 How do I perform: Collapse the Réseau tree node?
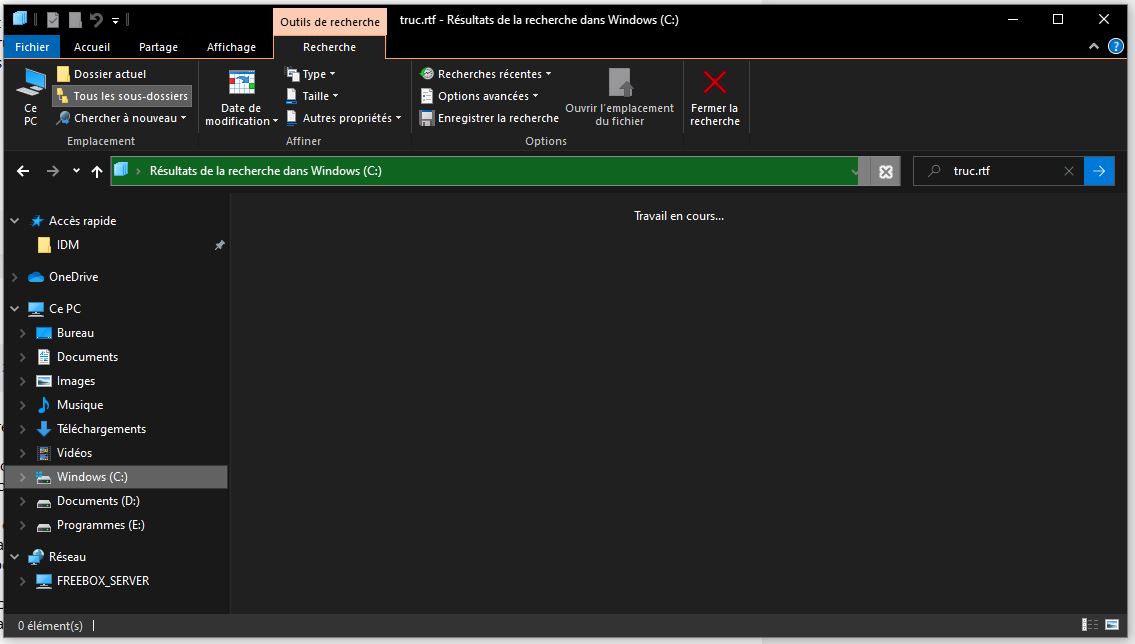click(x=14, y=556)
